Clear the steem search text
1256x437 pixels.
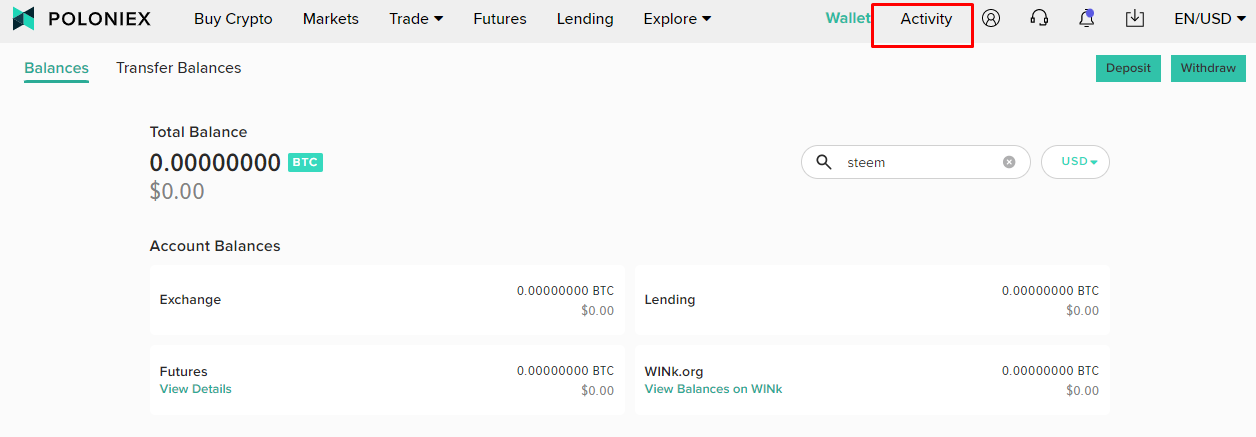[x=1009, y=162]
